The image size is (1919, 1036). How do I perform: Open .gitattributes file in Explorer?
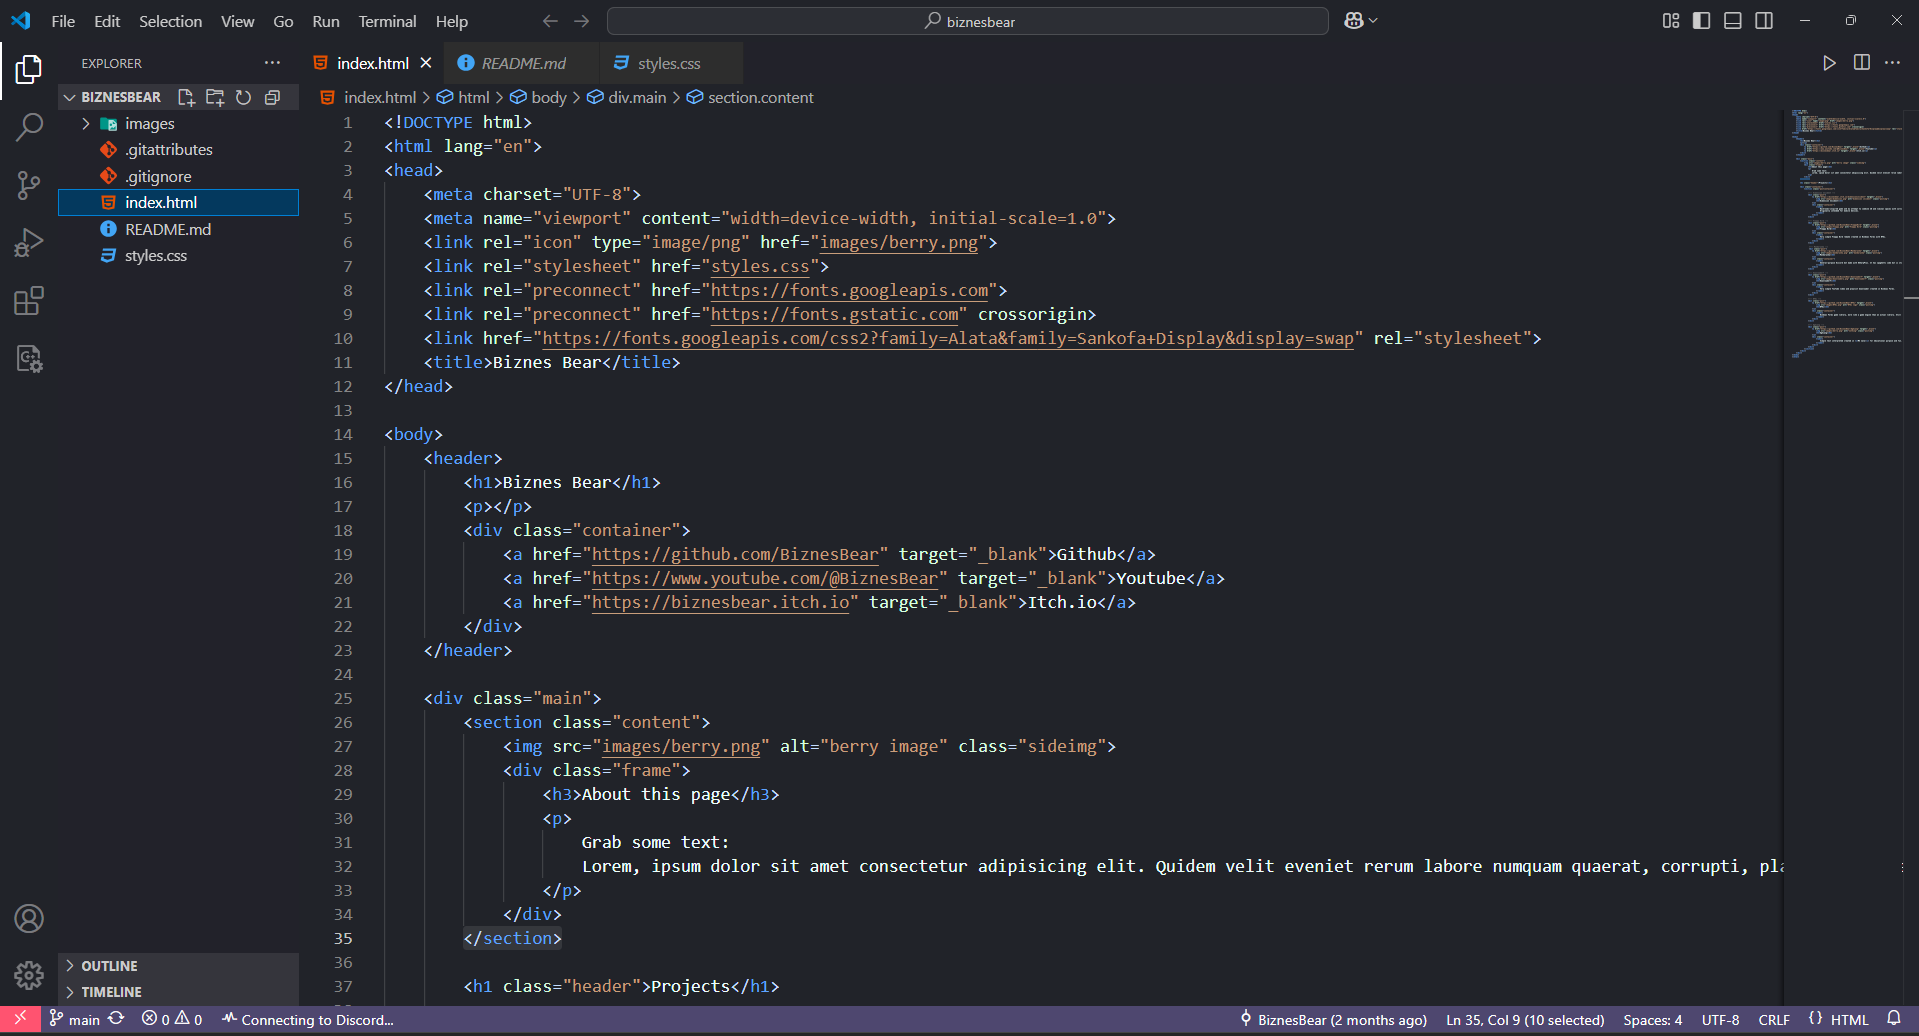(x=169, y=150)
